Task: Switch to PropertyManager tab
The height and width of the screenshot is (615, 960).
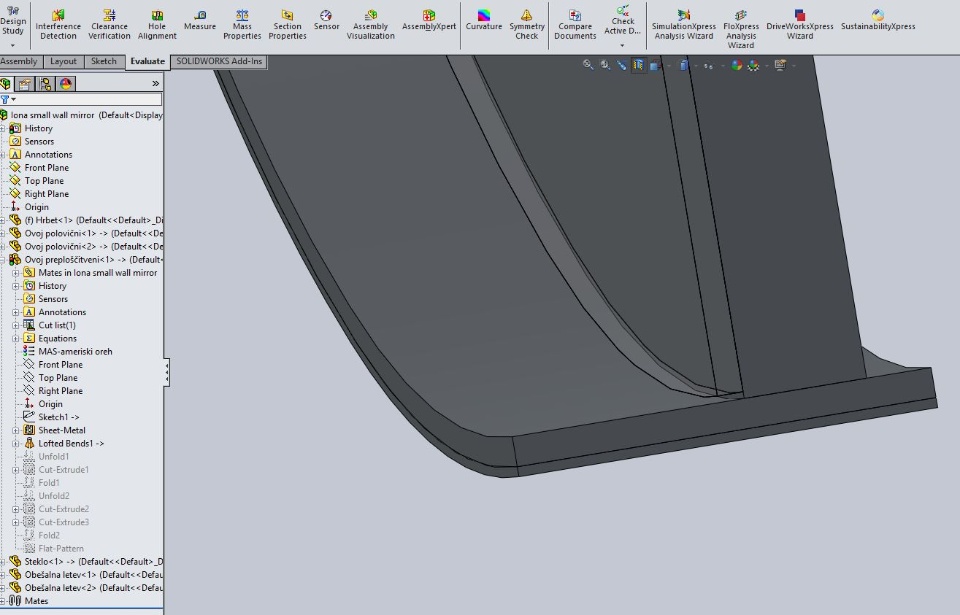Action: coord(25,83)
